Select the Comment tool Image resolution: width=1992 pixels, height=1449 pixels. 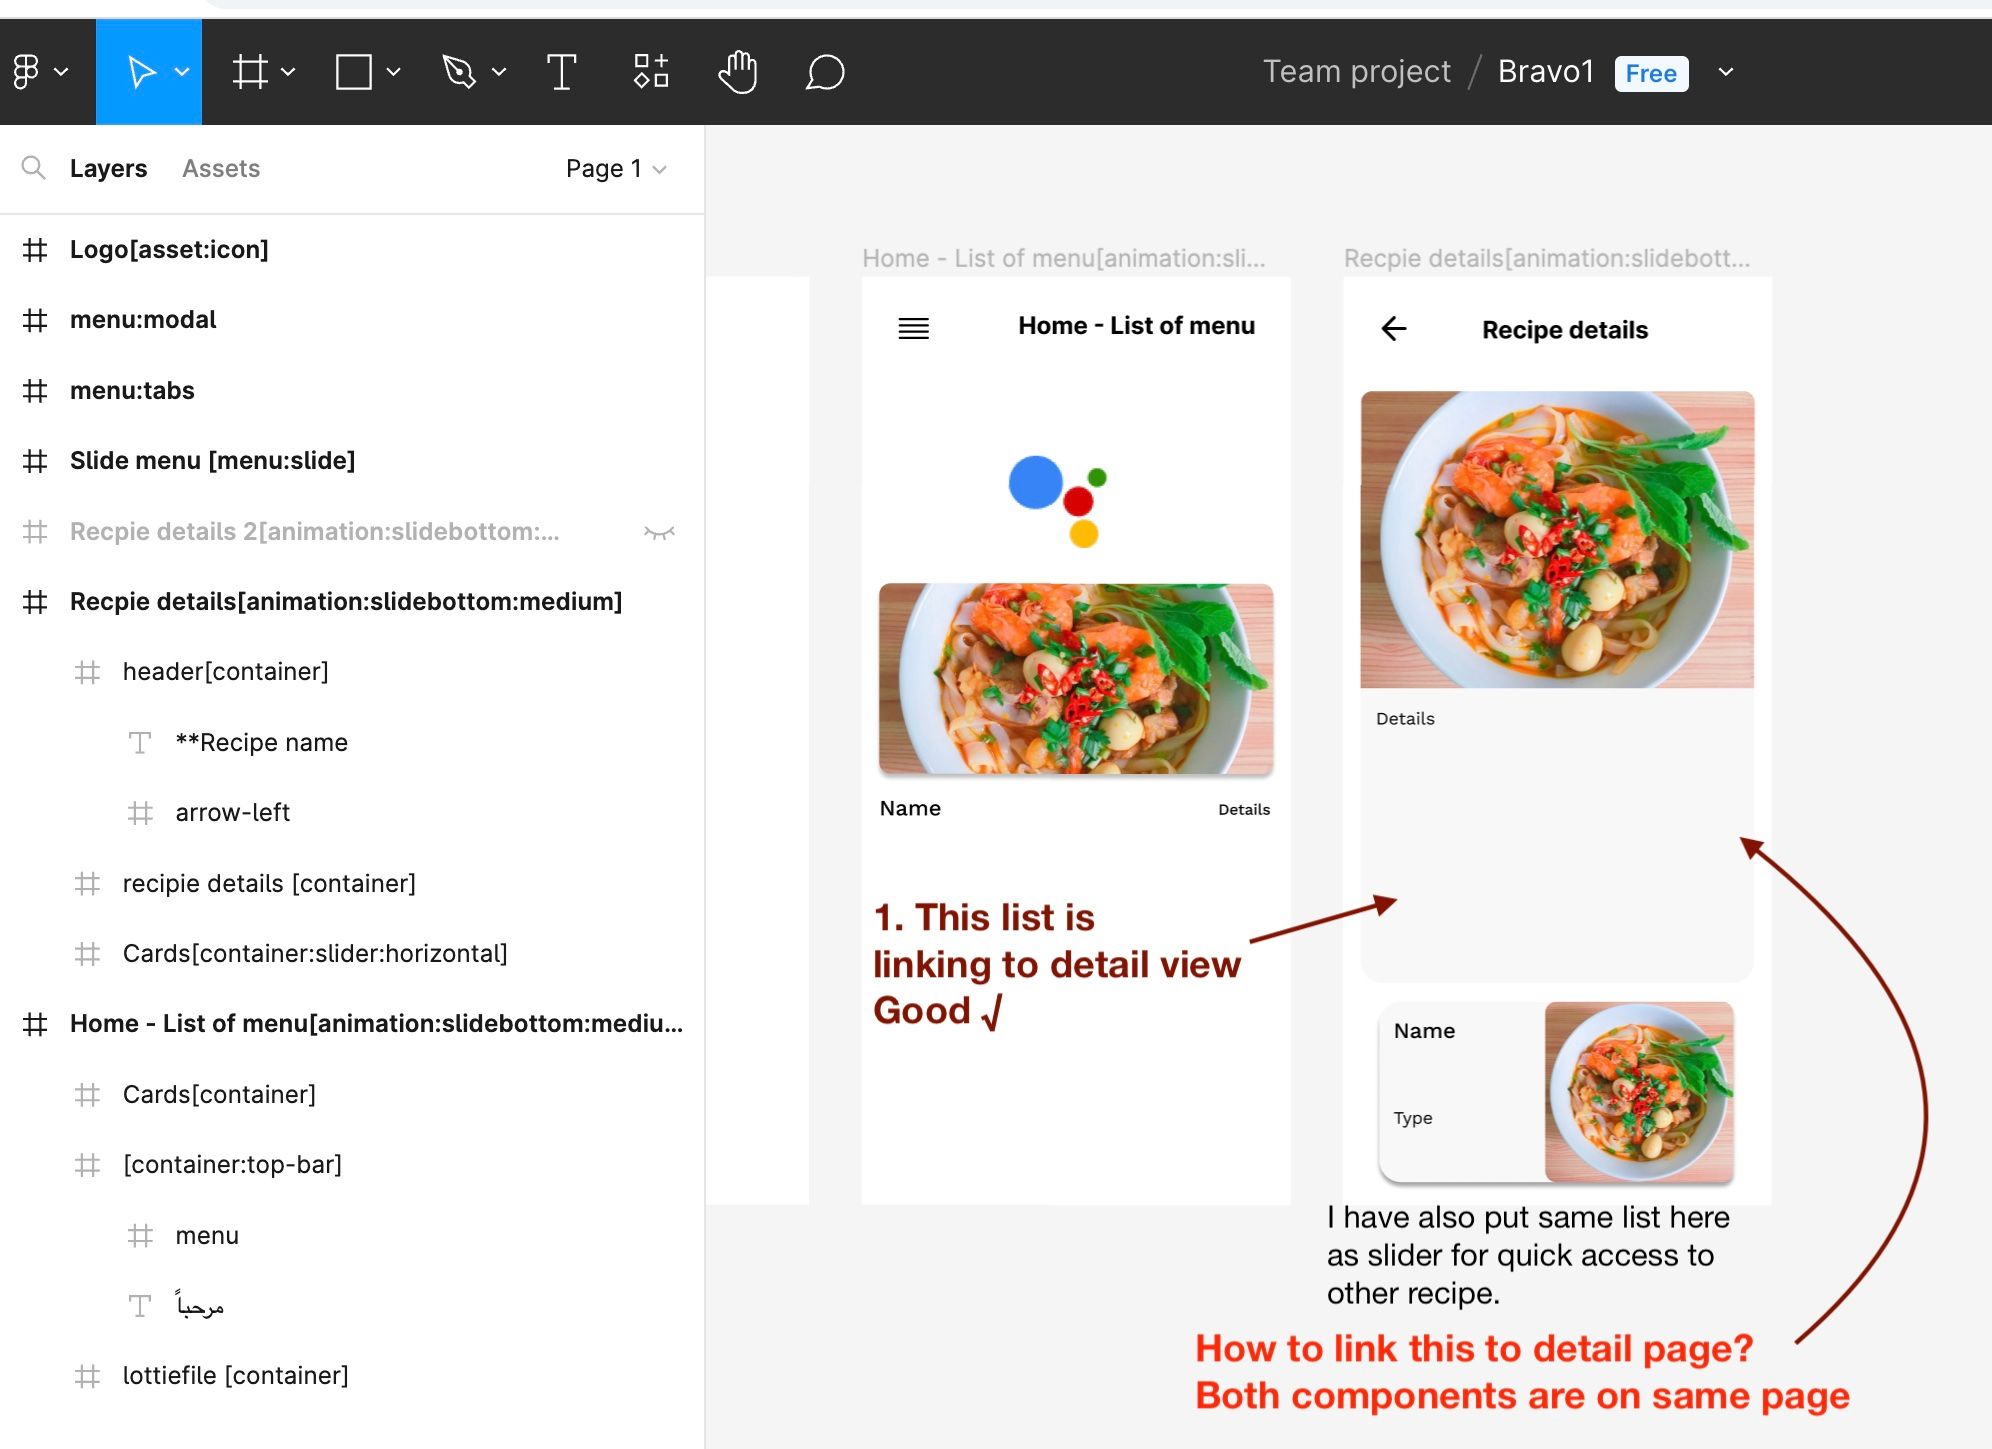click(825, 72)
